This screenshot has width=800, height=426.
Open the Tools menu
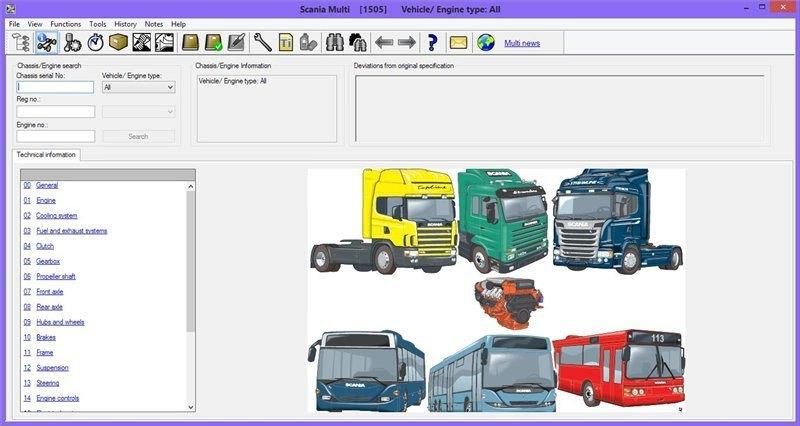click(x=97, y=24)
